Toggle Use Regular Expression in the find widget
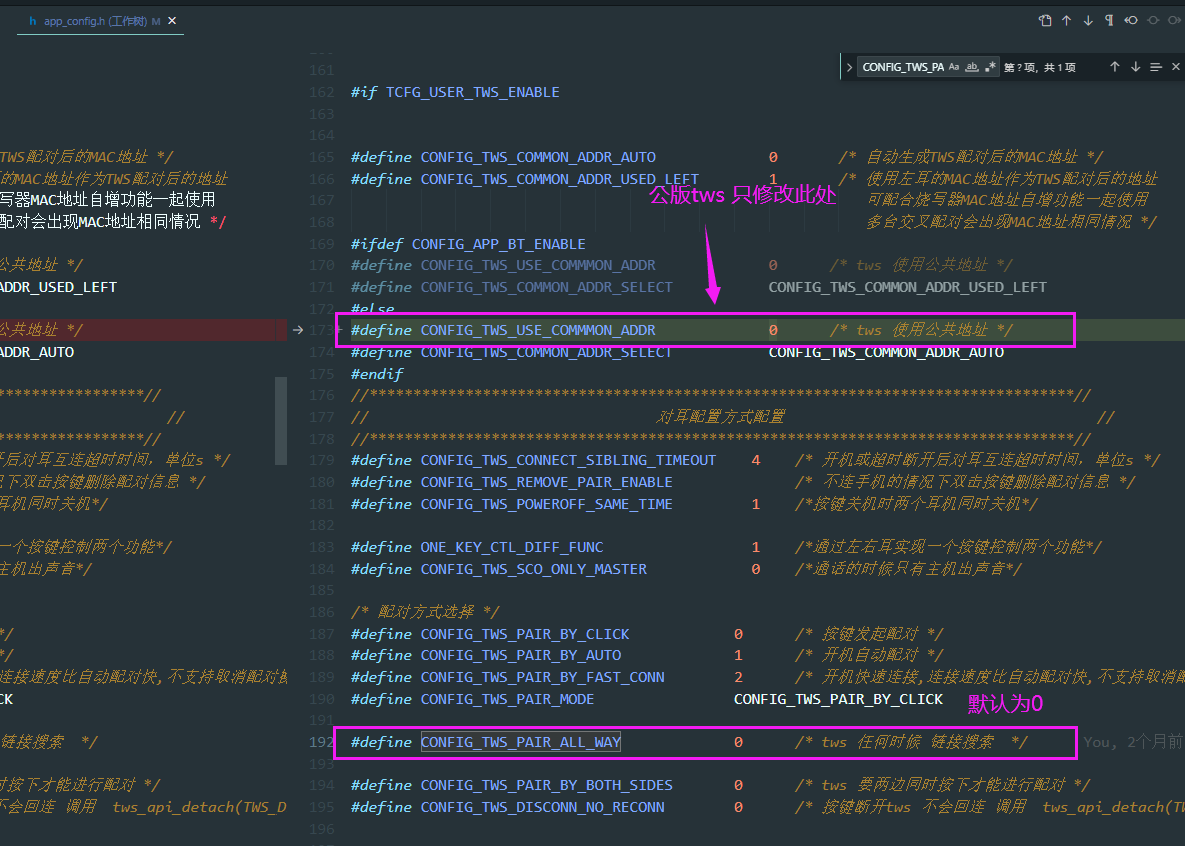Viewport: 1185px width, 846px height. pos(990,67)
